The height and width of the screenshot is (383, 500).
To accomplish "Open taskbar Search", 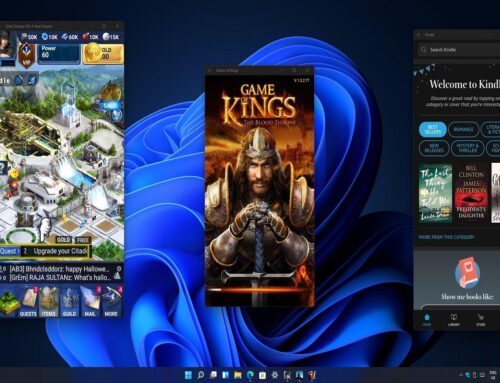I will pyautogui.click(x=201, y=375).
